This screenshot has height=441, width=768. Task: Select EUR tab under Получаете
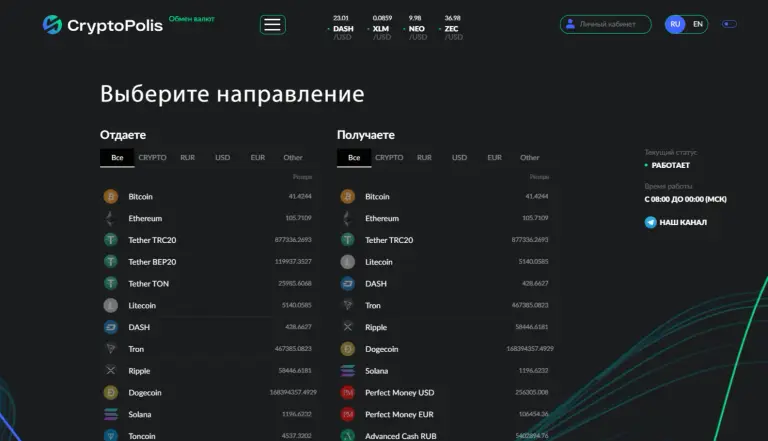pyautogui.click(x=495, y=158)
